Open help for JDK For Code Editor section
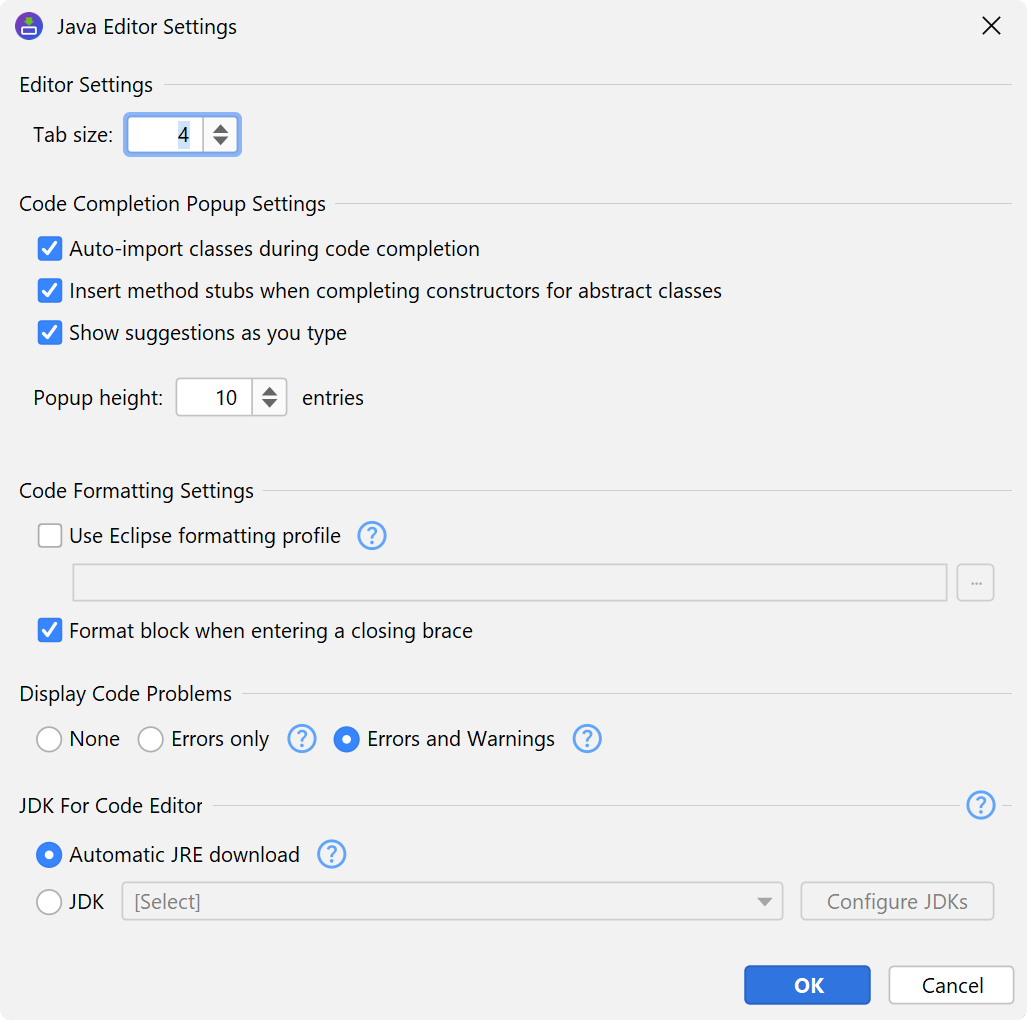Screen dimensions: 1027x1020 click(x=981, y=805)
